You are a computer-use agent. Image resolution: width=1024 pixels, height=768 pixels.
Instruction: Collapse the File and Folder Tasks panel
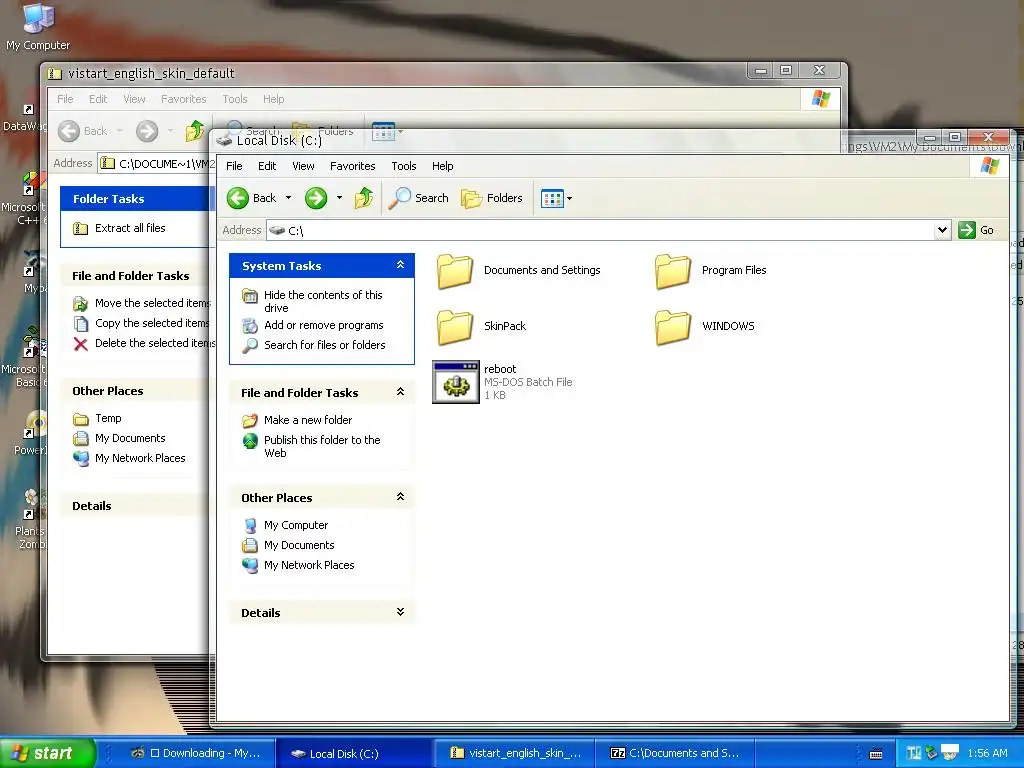point(400,392)
